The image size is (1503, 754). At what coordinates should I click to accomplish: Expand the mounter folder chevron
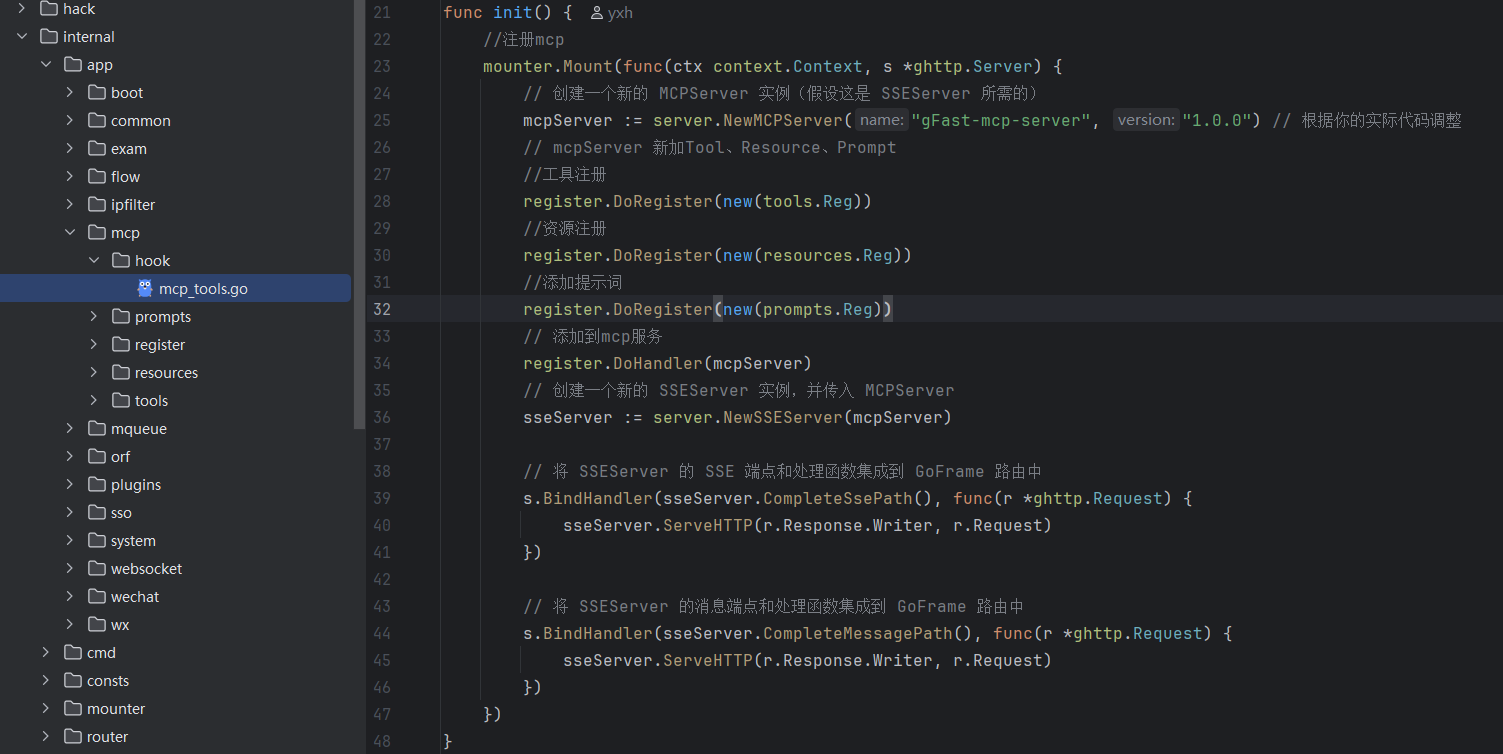46,709
